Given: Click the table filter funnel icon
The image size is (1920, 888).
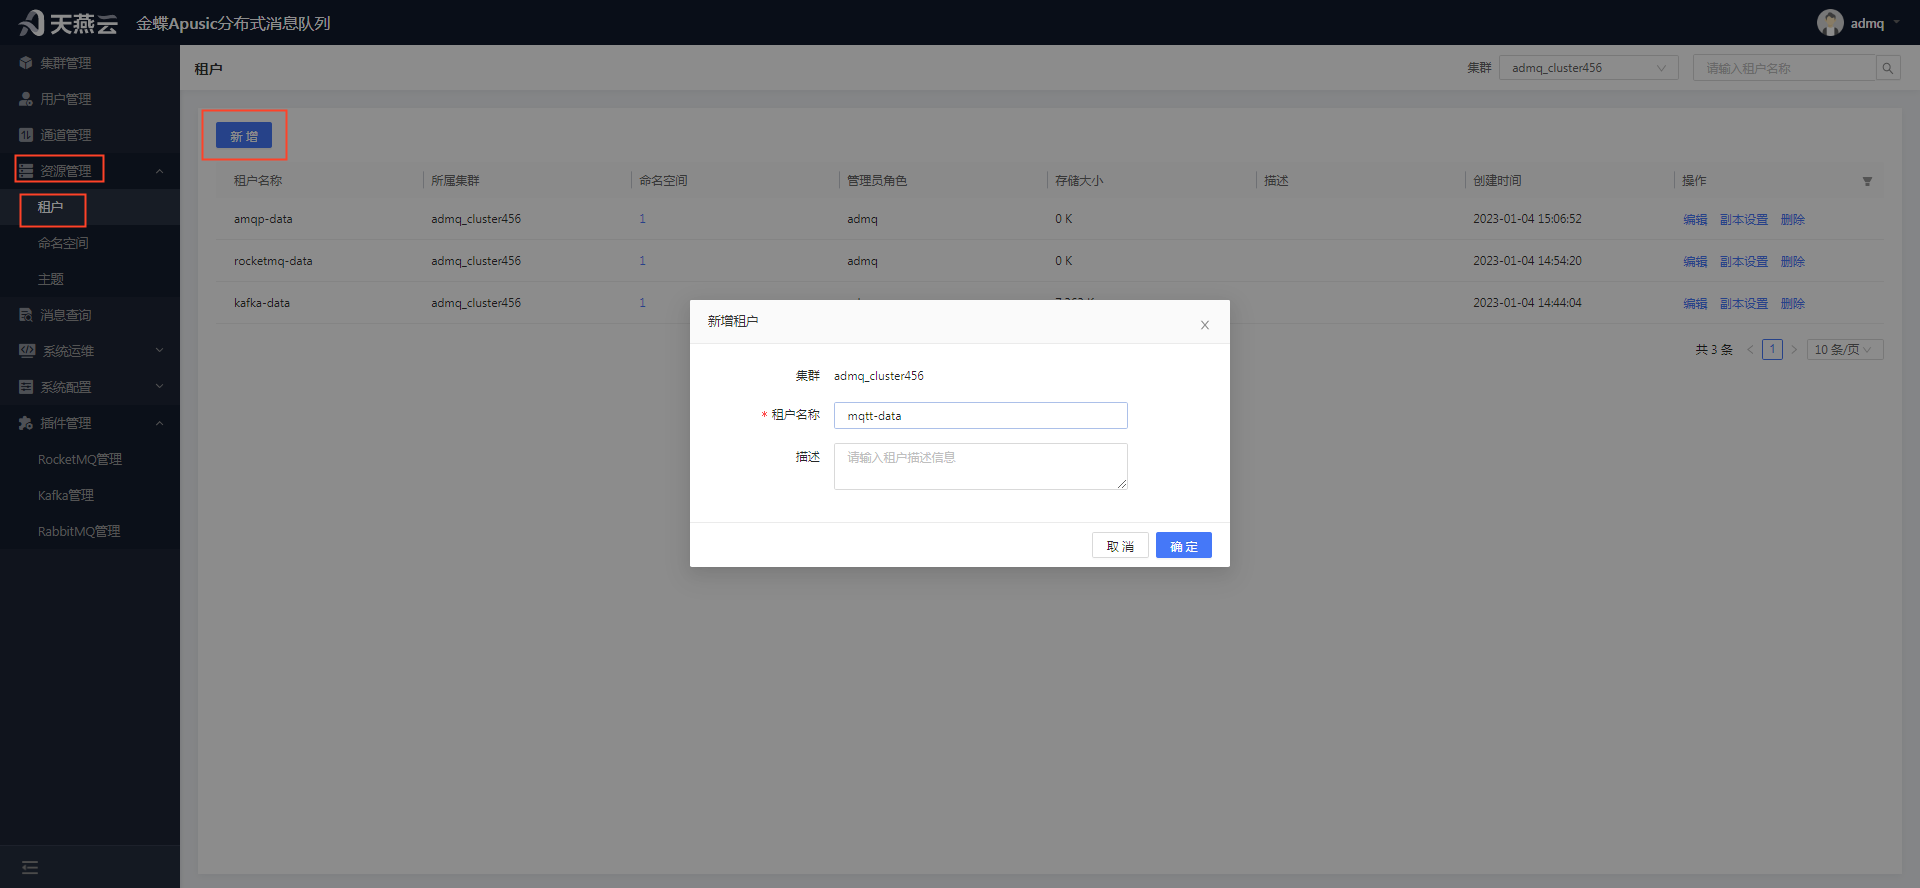Looking at the screenshot, I should pyautogui.click(x=1867, y=181).
